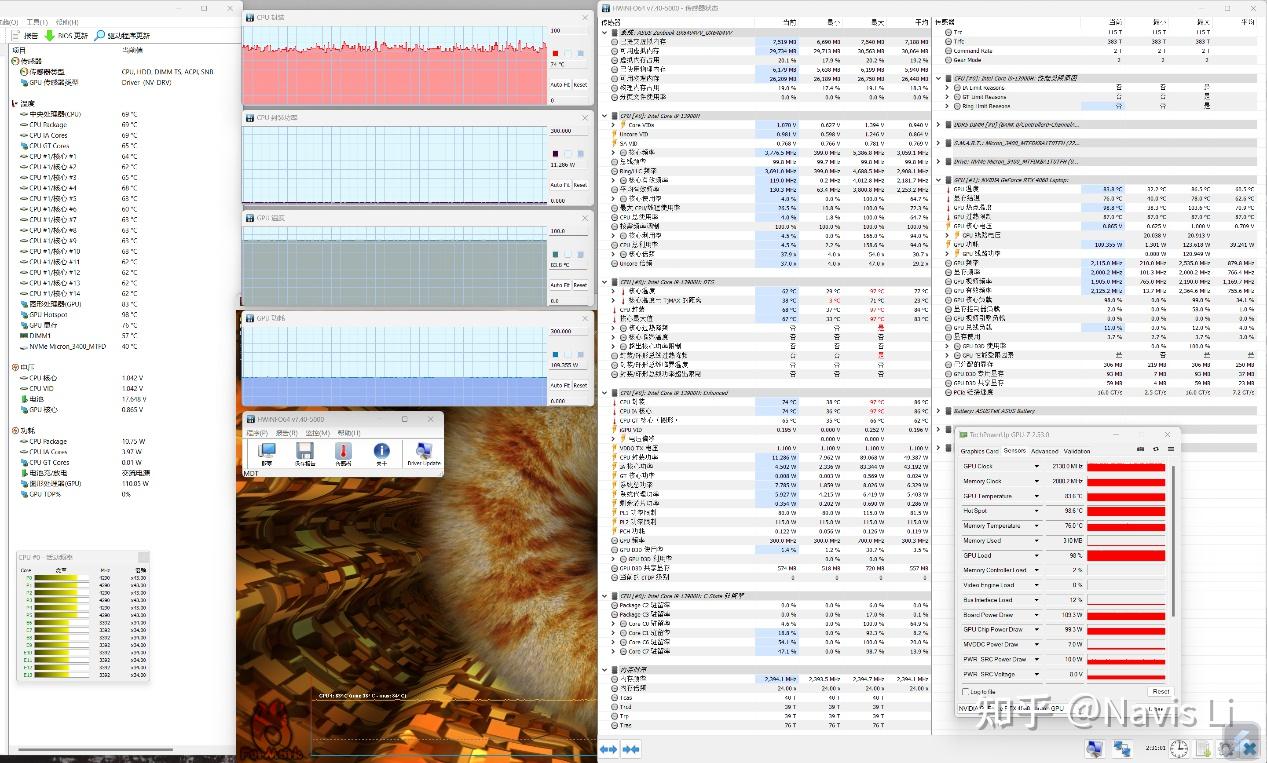Open the Report (R) menu in HWiNFO64
Image resolution: width=1267 pixels, height=763 pixels.
287,433
